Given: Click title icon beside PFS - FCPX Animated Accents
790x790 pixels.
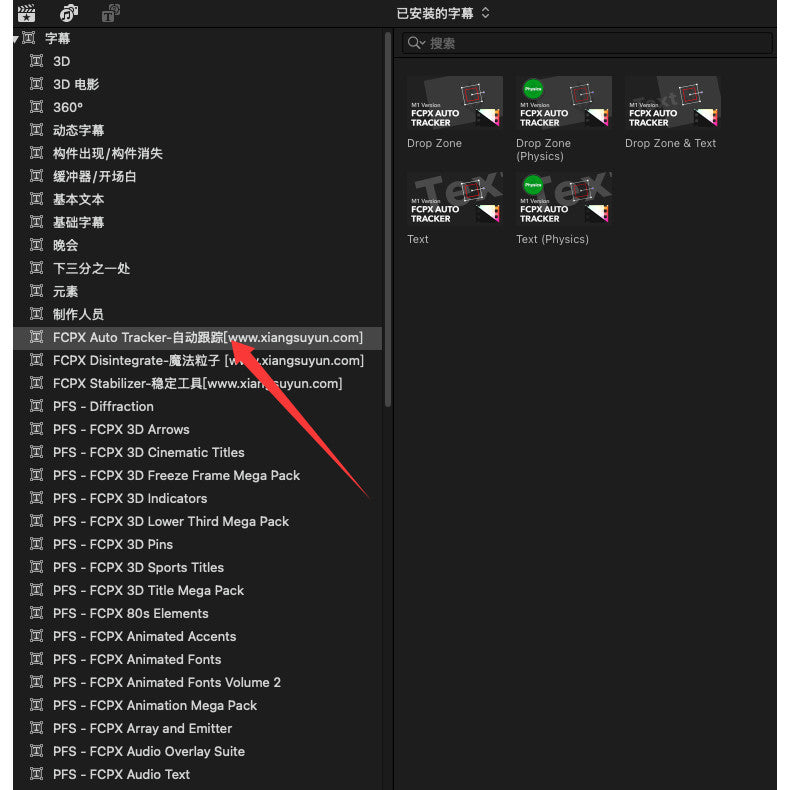Looking at the screenshot, I should click(36, 636).
